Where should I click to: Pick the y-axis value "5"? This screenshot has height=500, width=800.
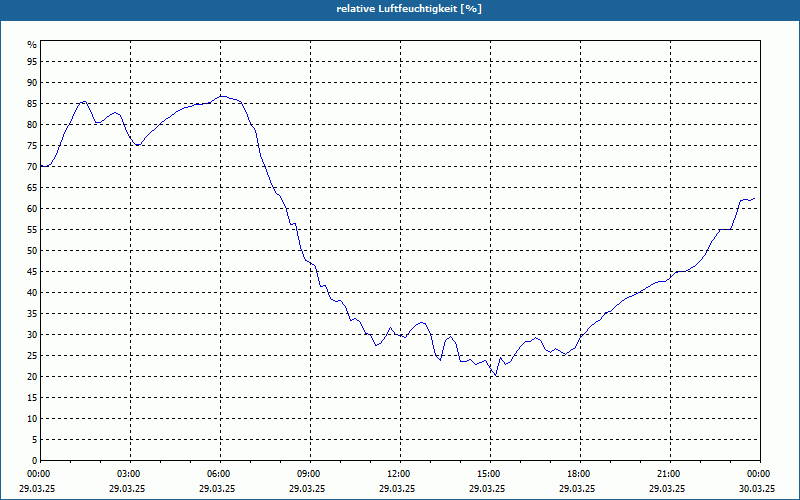point(35,440)
